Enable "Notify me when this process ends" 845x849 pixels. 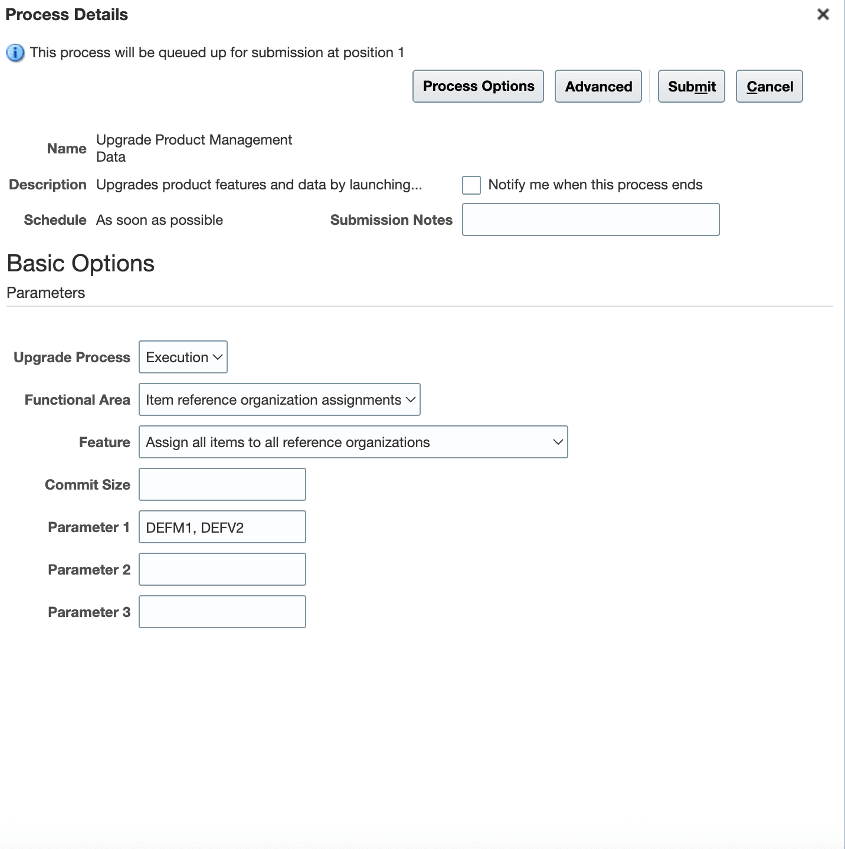470,185
